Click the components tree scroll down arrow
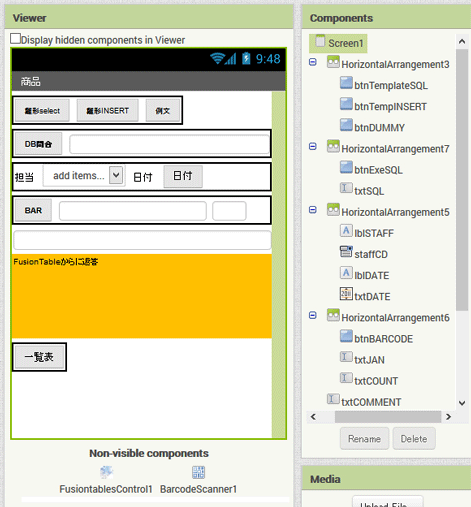Viewport: 471px width, 507px height. tap(462, 403)
